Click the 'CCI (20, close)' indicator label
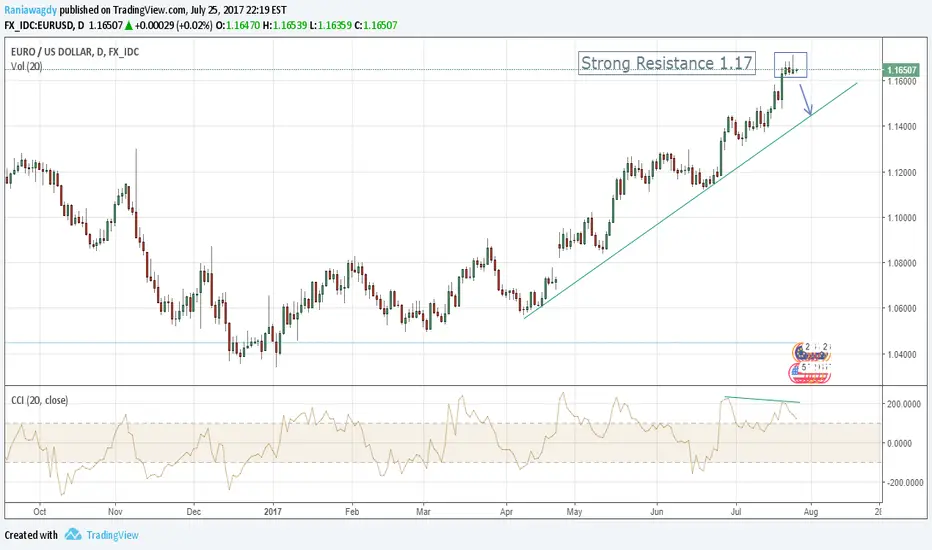 pyautogui.click(x=40, y=400)
